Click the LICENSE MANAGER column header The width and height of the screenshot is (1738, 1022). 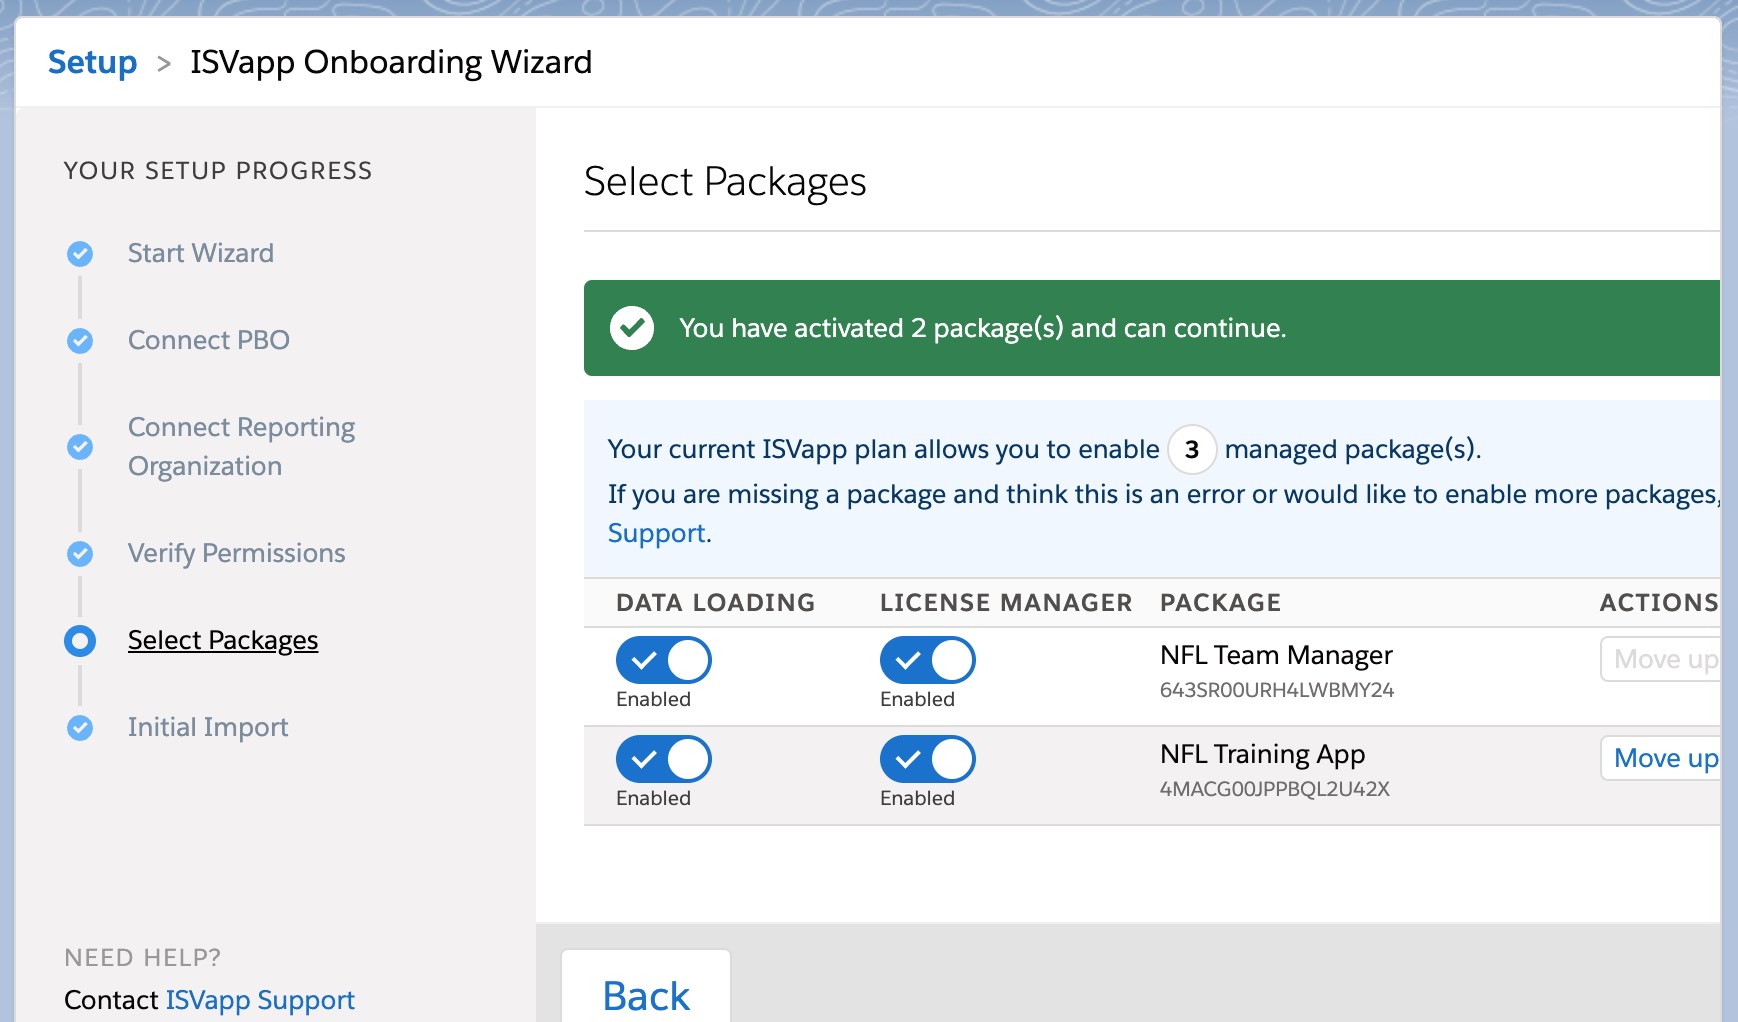(x=1006, y=603)
